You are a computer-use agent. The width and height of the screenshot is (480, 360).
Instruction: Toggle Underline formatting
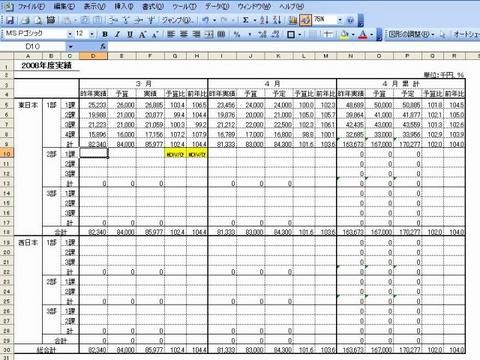130,34
